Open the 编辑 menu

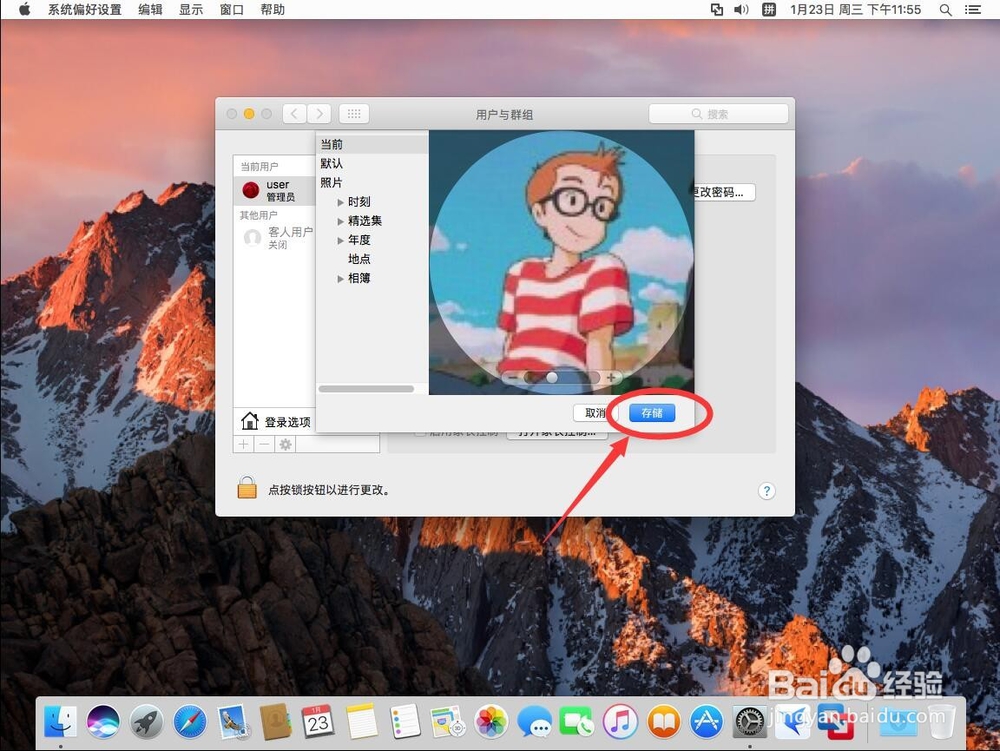[151, 10]
